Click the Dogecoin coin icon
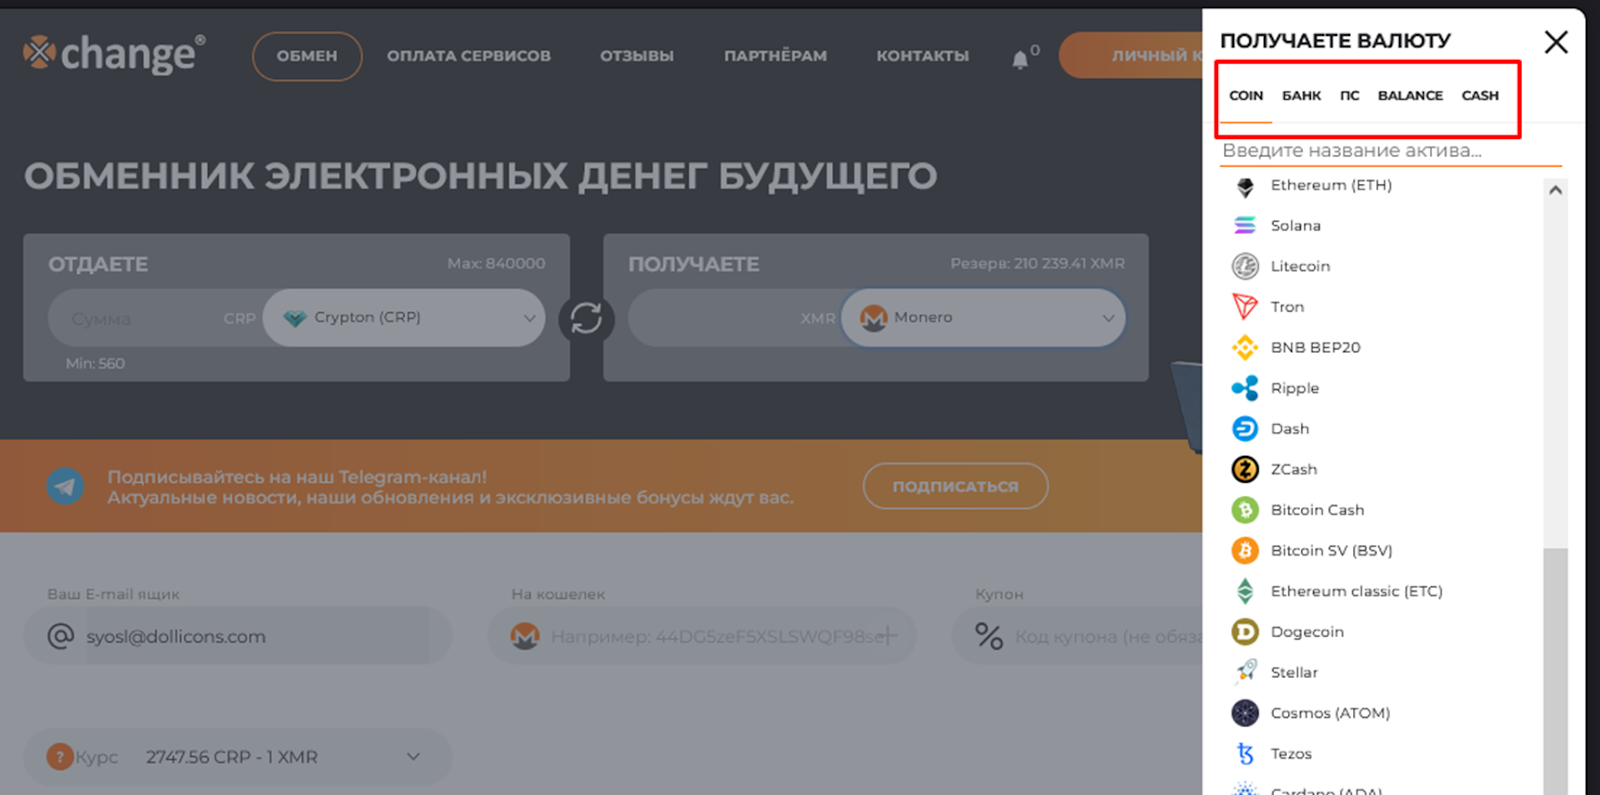This screenshot has width=1600, height=795. (x=1245, y=632)
